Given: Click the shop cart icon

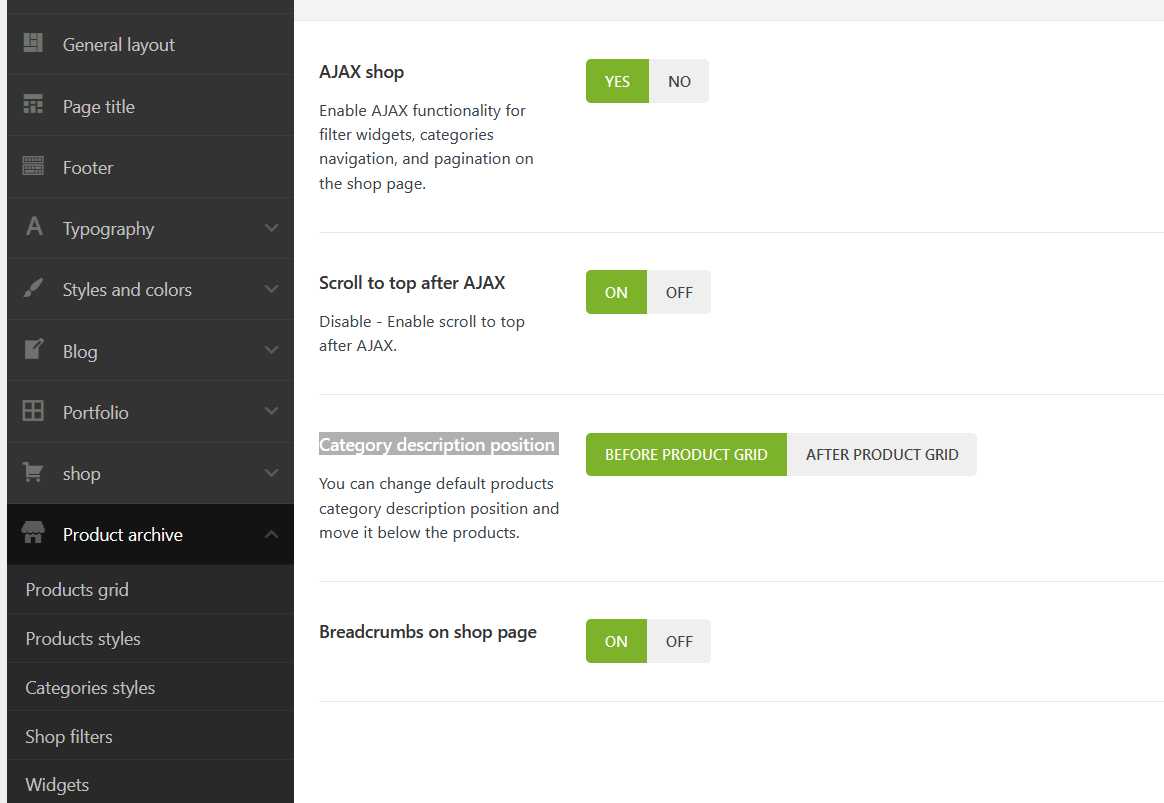Looking at the screenshot, I should click(x=33, y=472).
